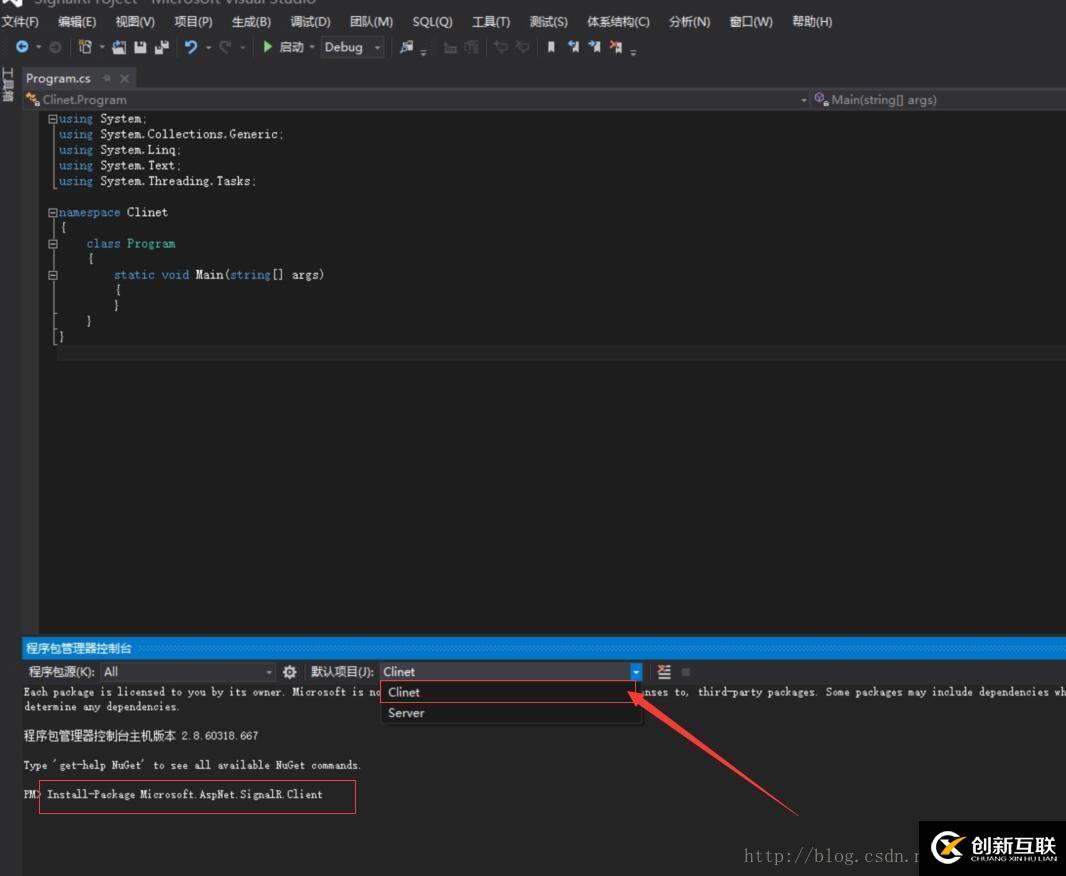The width and height of the screenshot is (1066, 876).
Task: Collapse the class Program block
Action: 52,244
